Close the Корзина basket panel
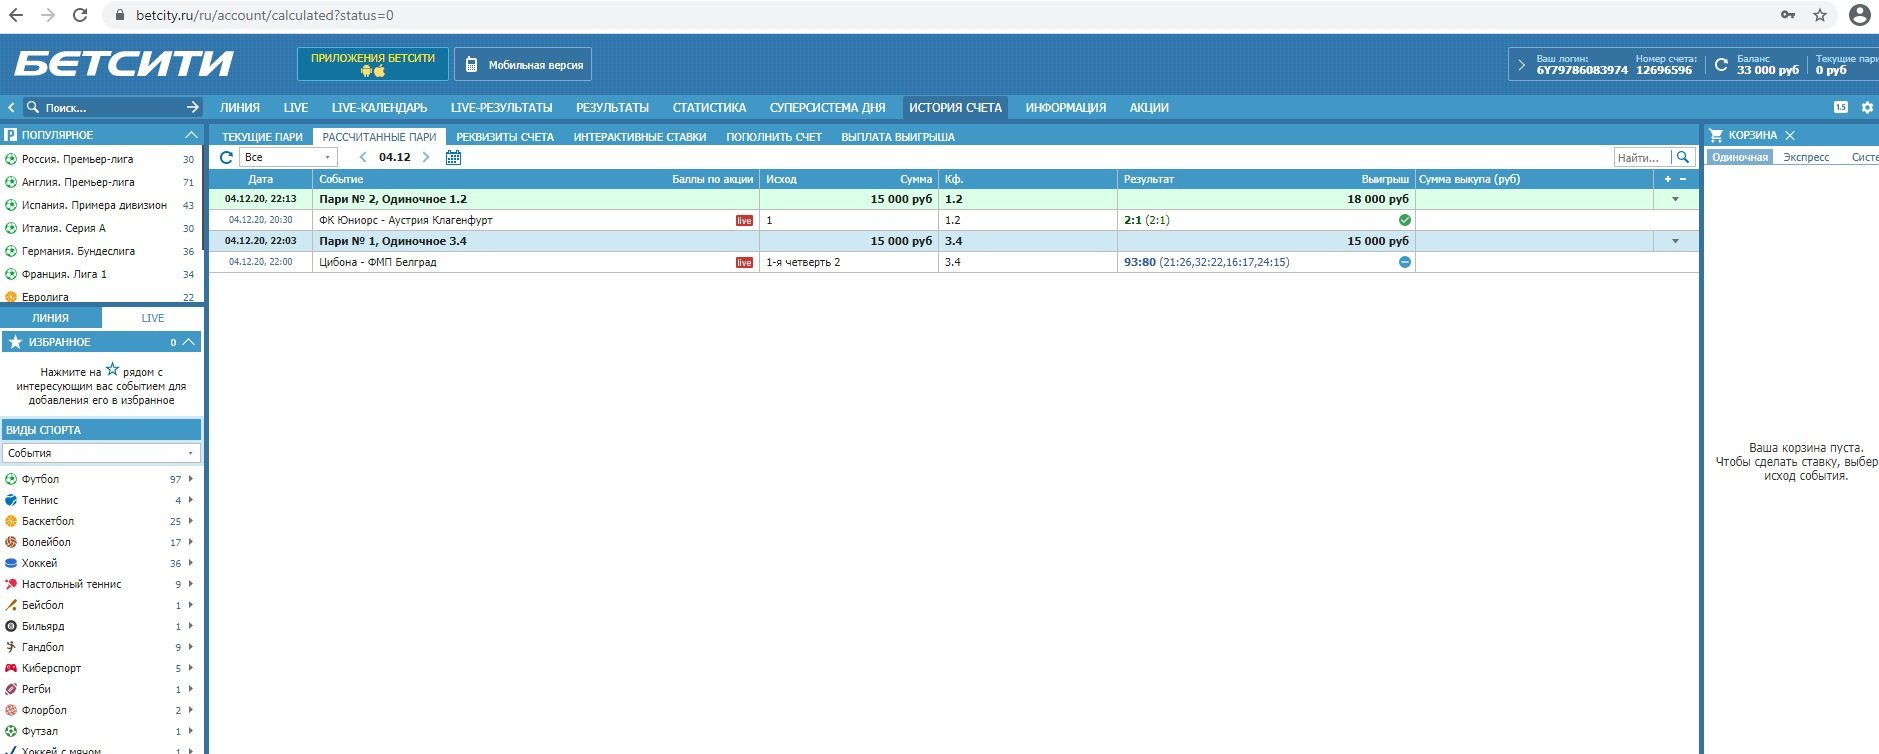1879x754 pixels. click(1790, 135)
